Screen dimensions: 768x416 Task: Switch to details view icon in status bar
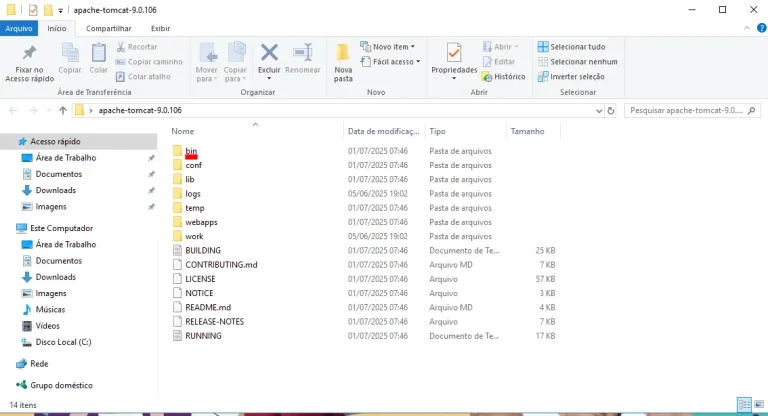[744, 405]
